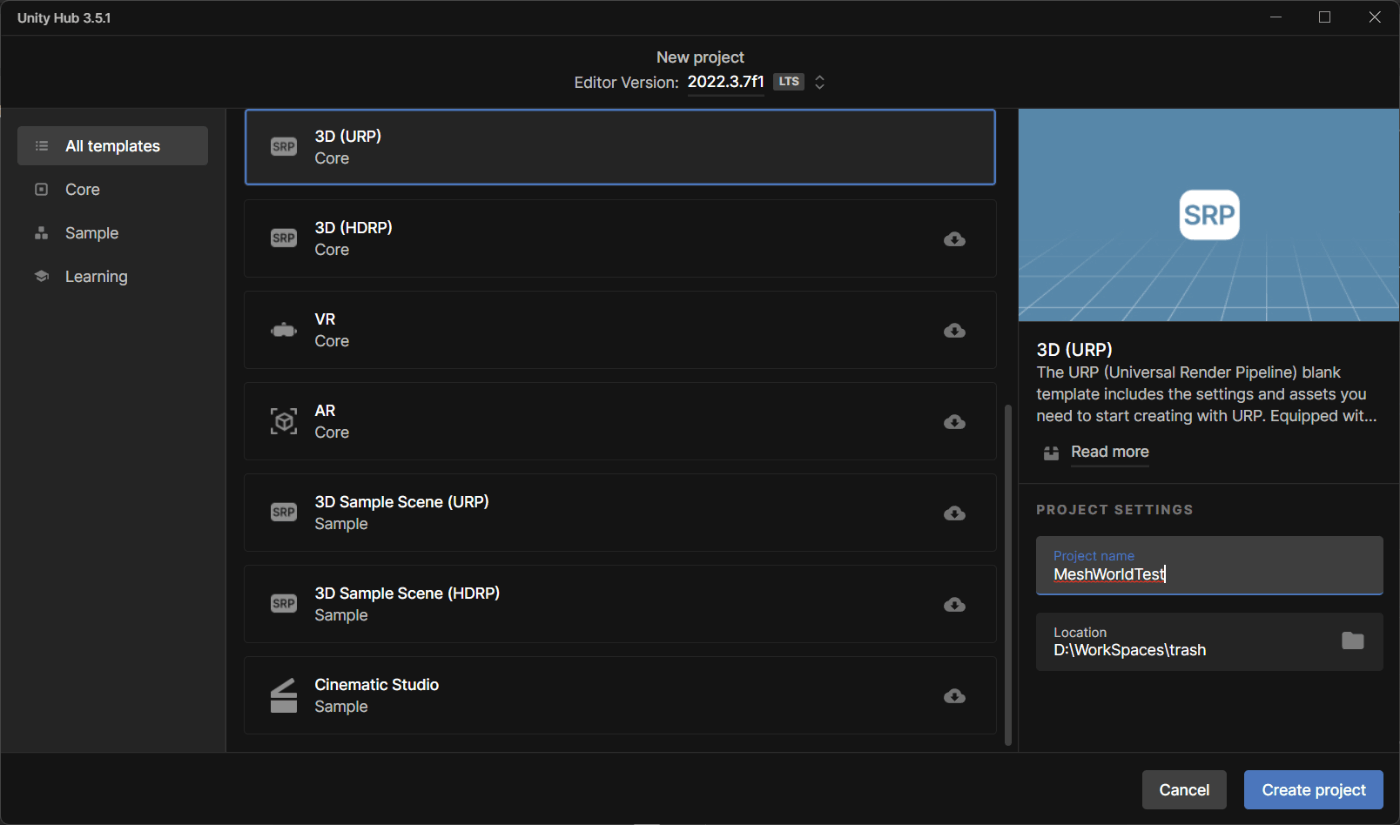
Task: Click the package icon beside Read more
Action: click(x=1051, y=452)
